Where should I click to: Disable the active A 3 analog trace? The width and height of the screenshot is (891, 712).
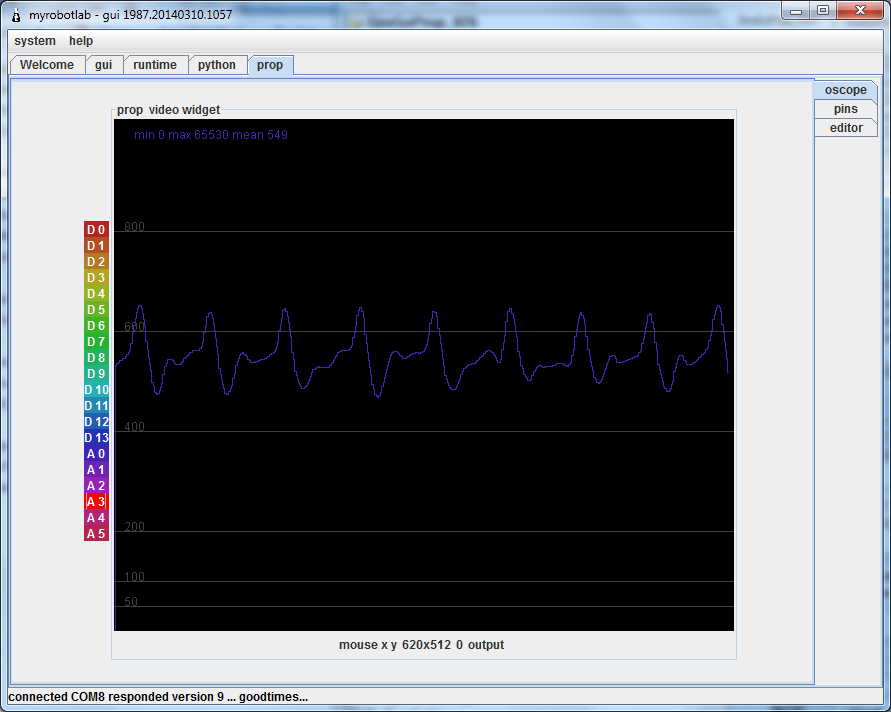click(x=96, y=502)
